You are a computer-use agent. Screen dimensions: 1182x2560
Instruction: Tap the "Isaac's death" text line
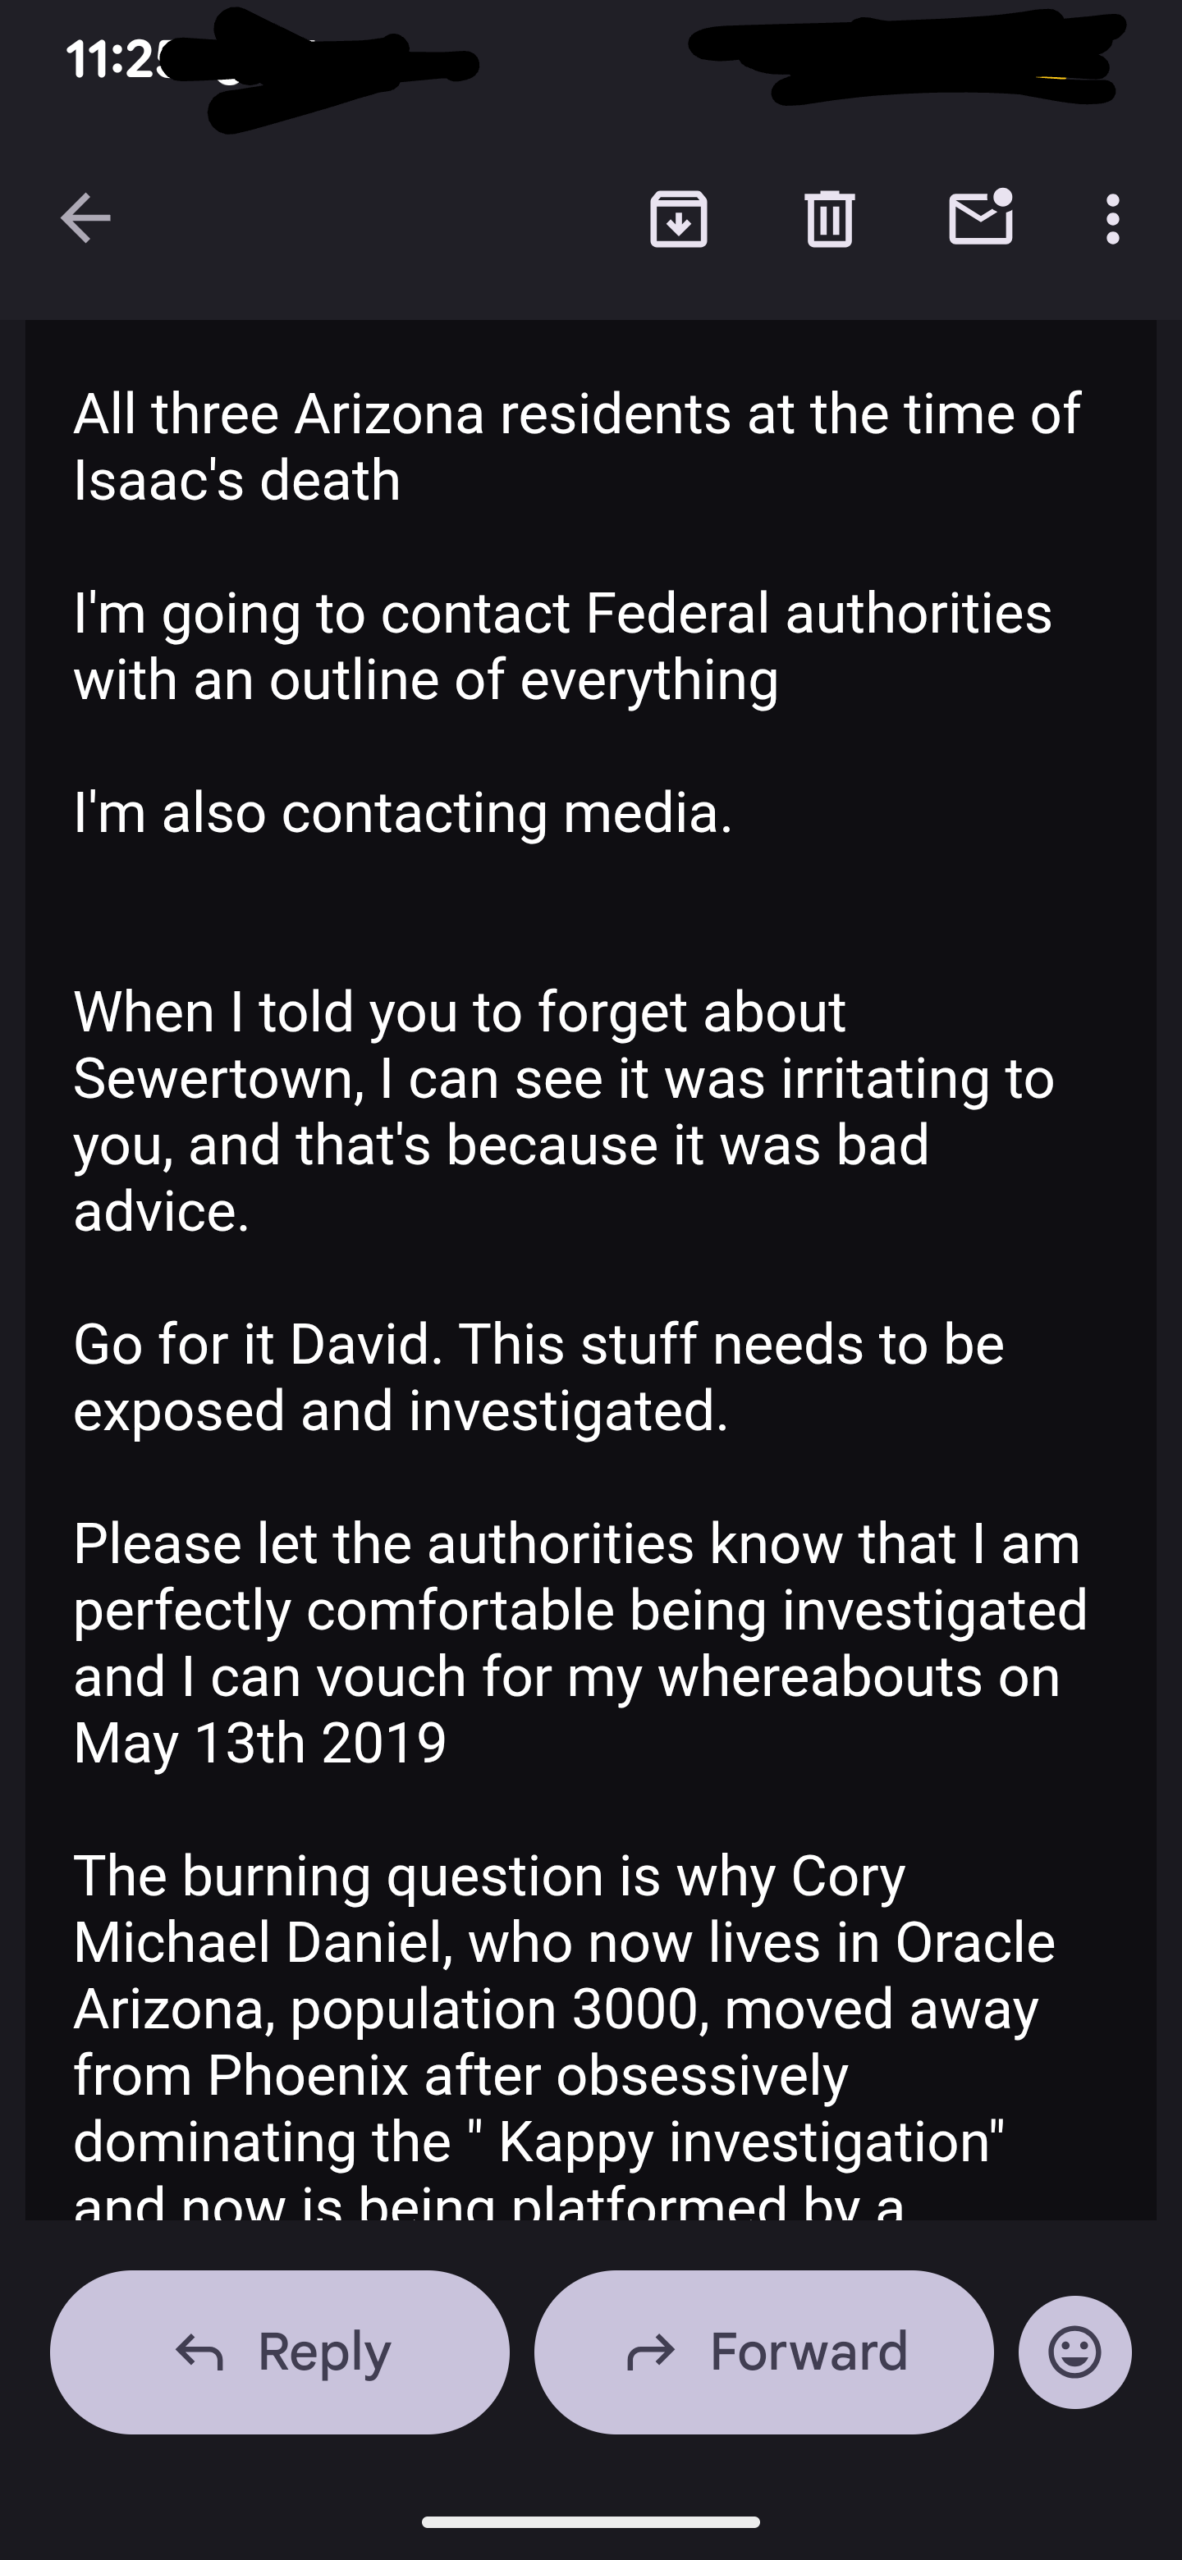point(237,481)
